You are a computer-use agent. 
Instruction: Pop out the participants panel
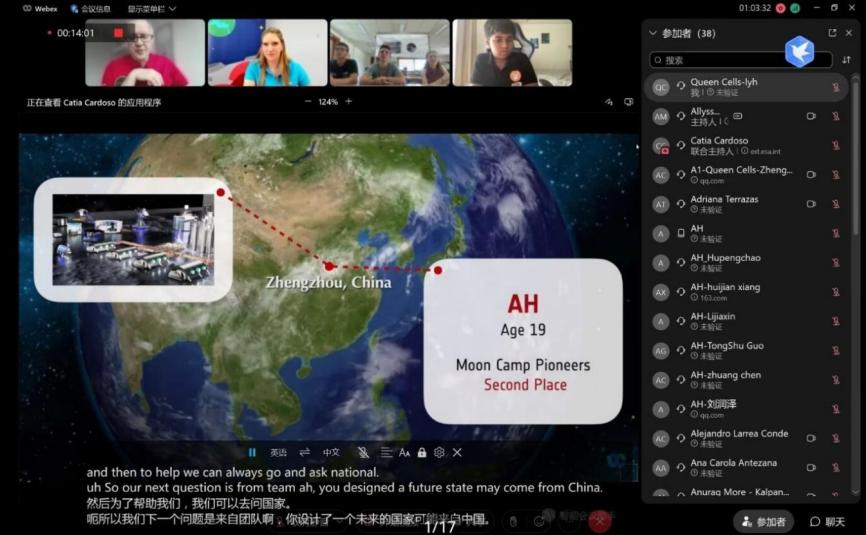832,33
